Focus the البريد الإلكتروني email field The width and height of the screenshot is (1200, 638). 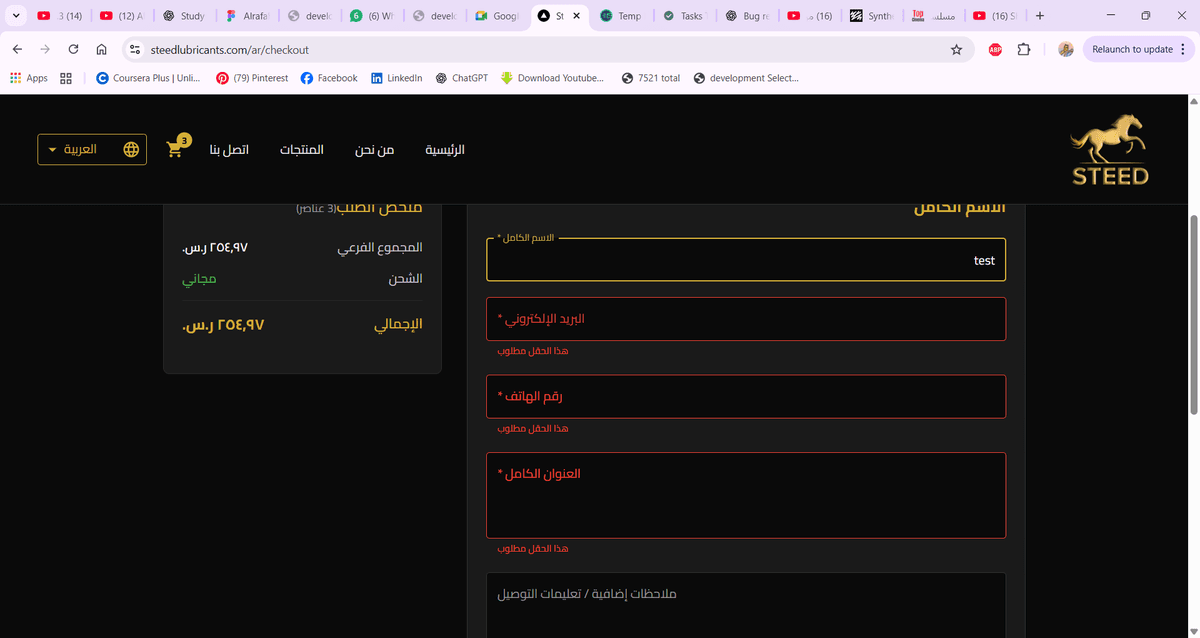tap(745, 319)
